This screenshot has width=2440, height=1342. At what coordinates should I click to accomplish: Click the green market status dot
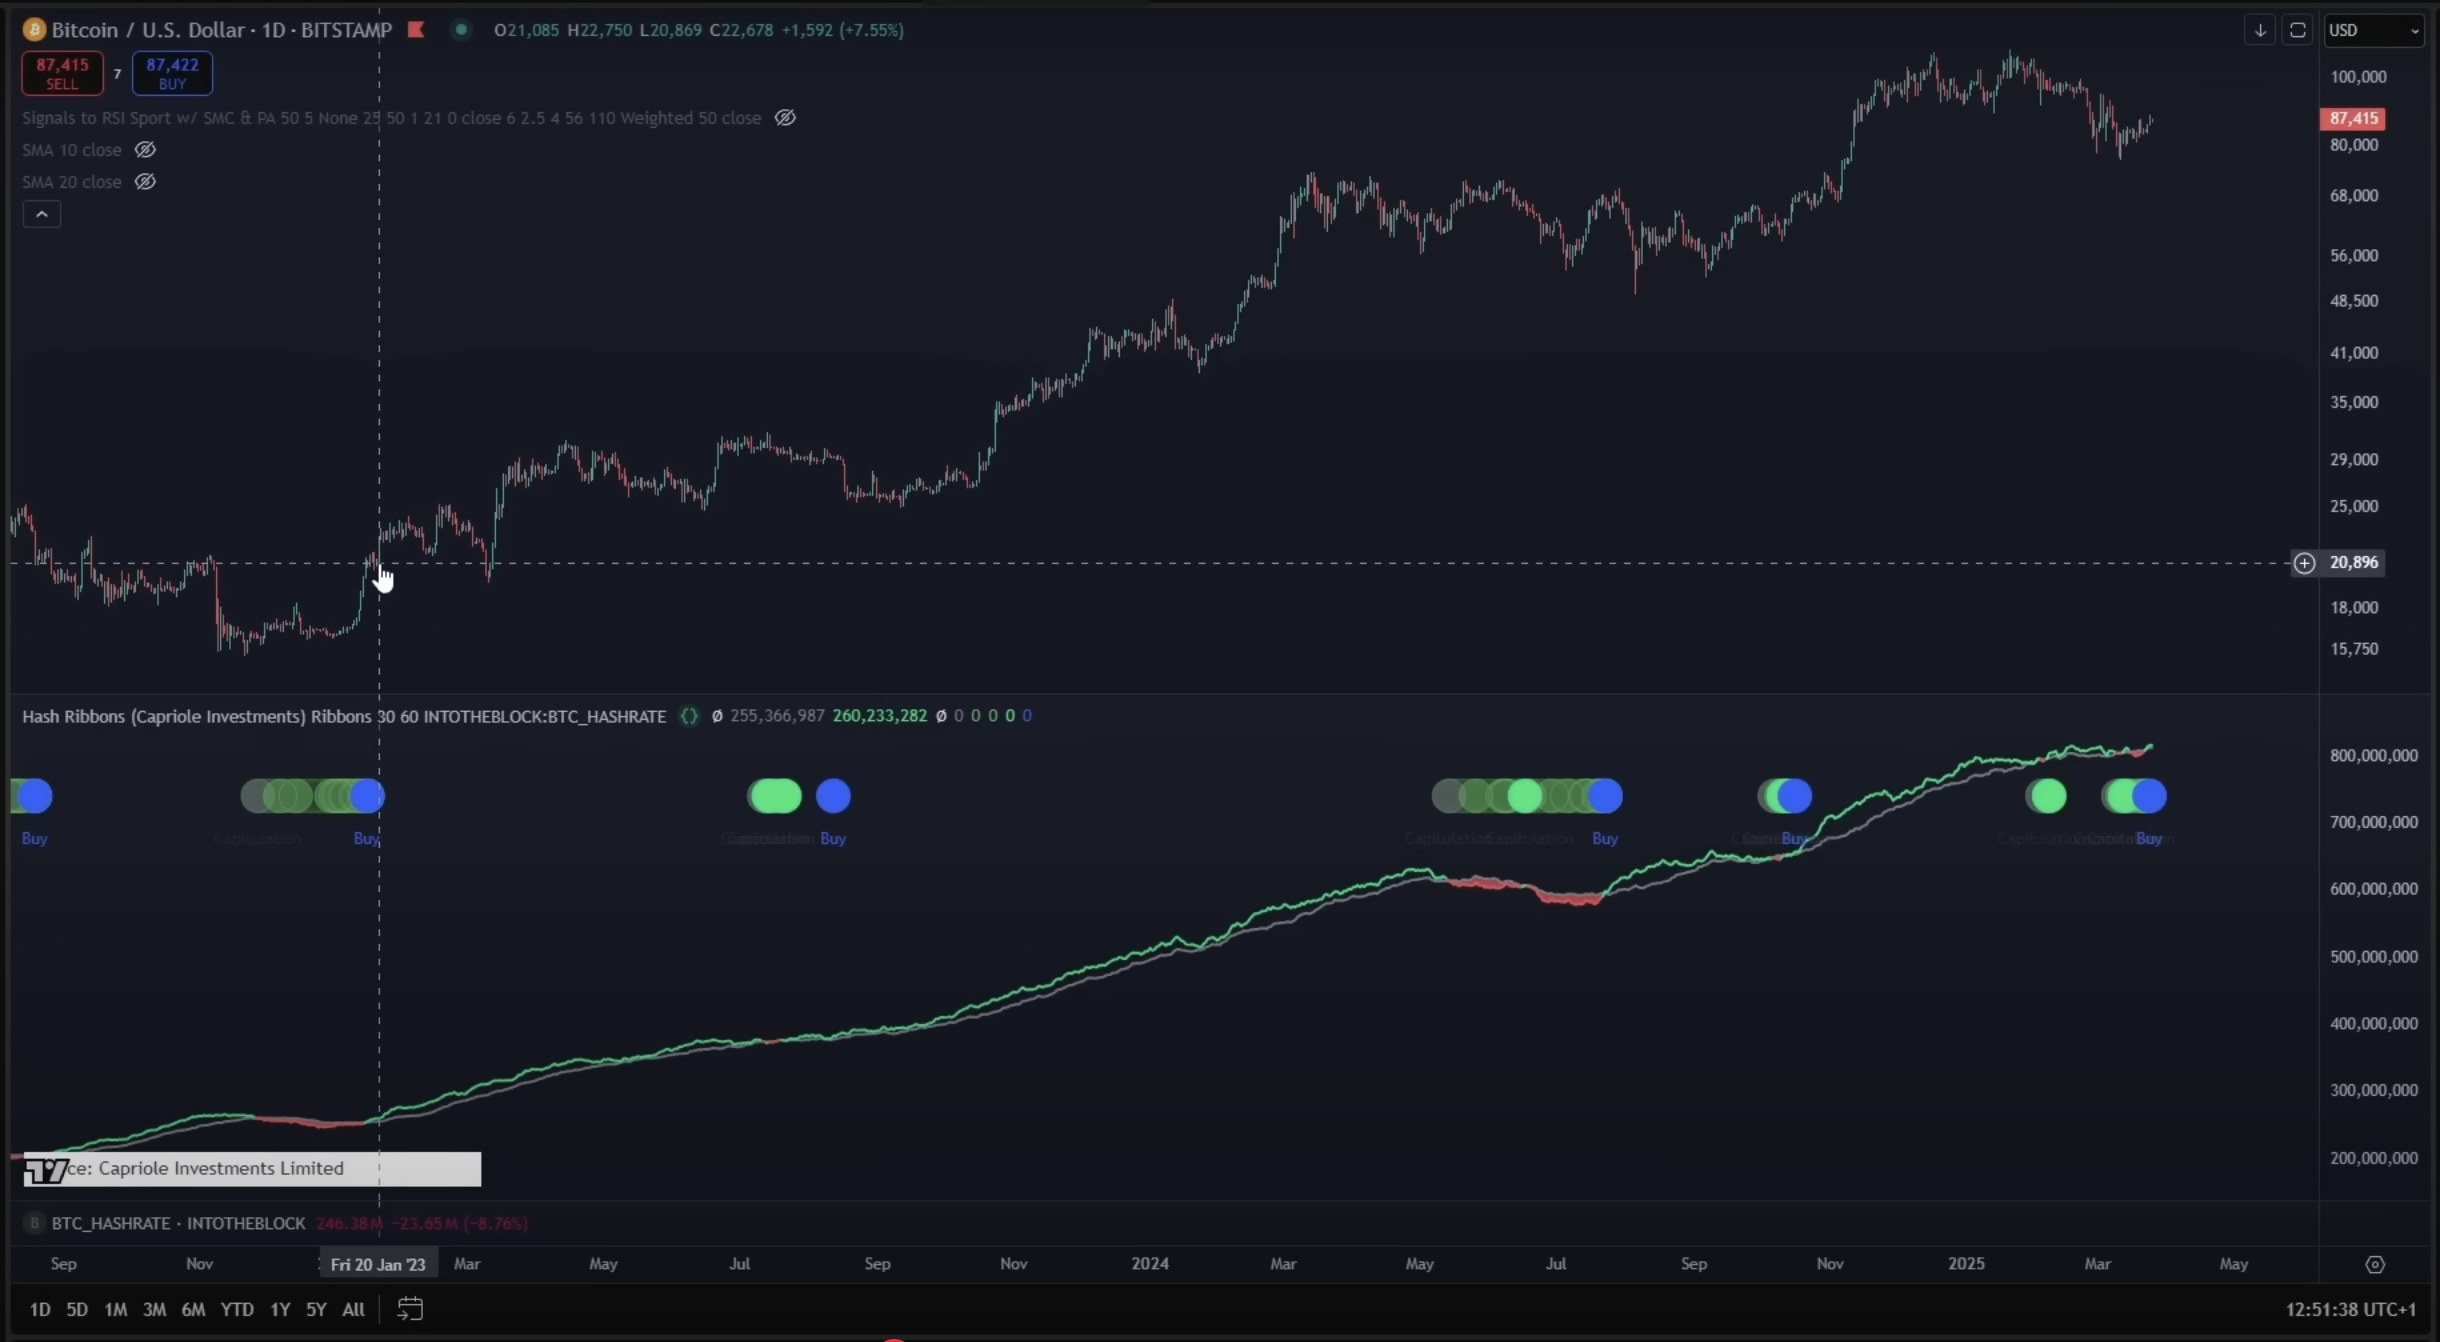(461, 30)
